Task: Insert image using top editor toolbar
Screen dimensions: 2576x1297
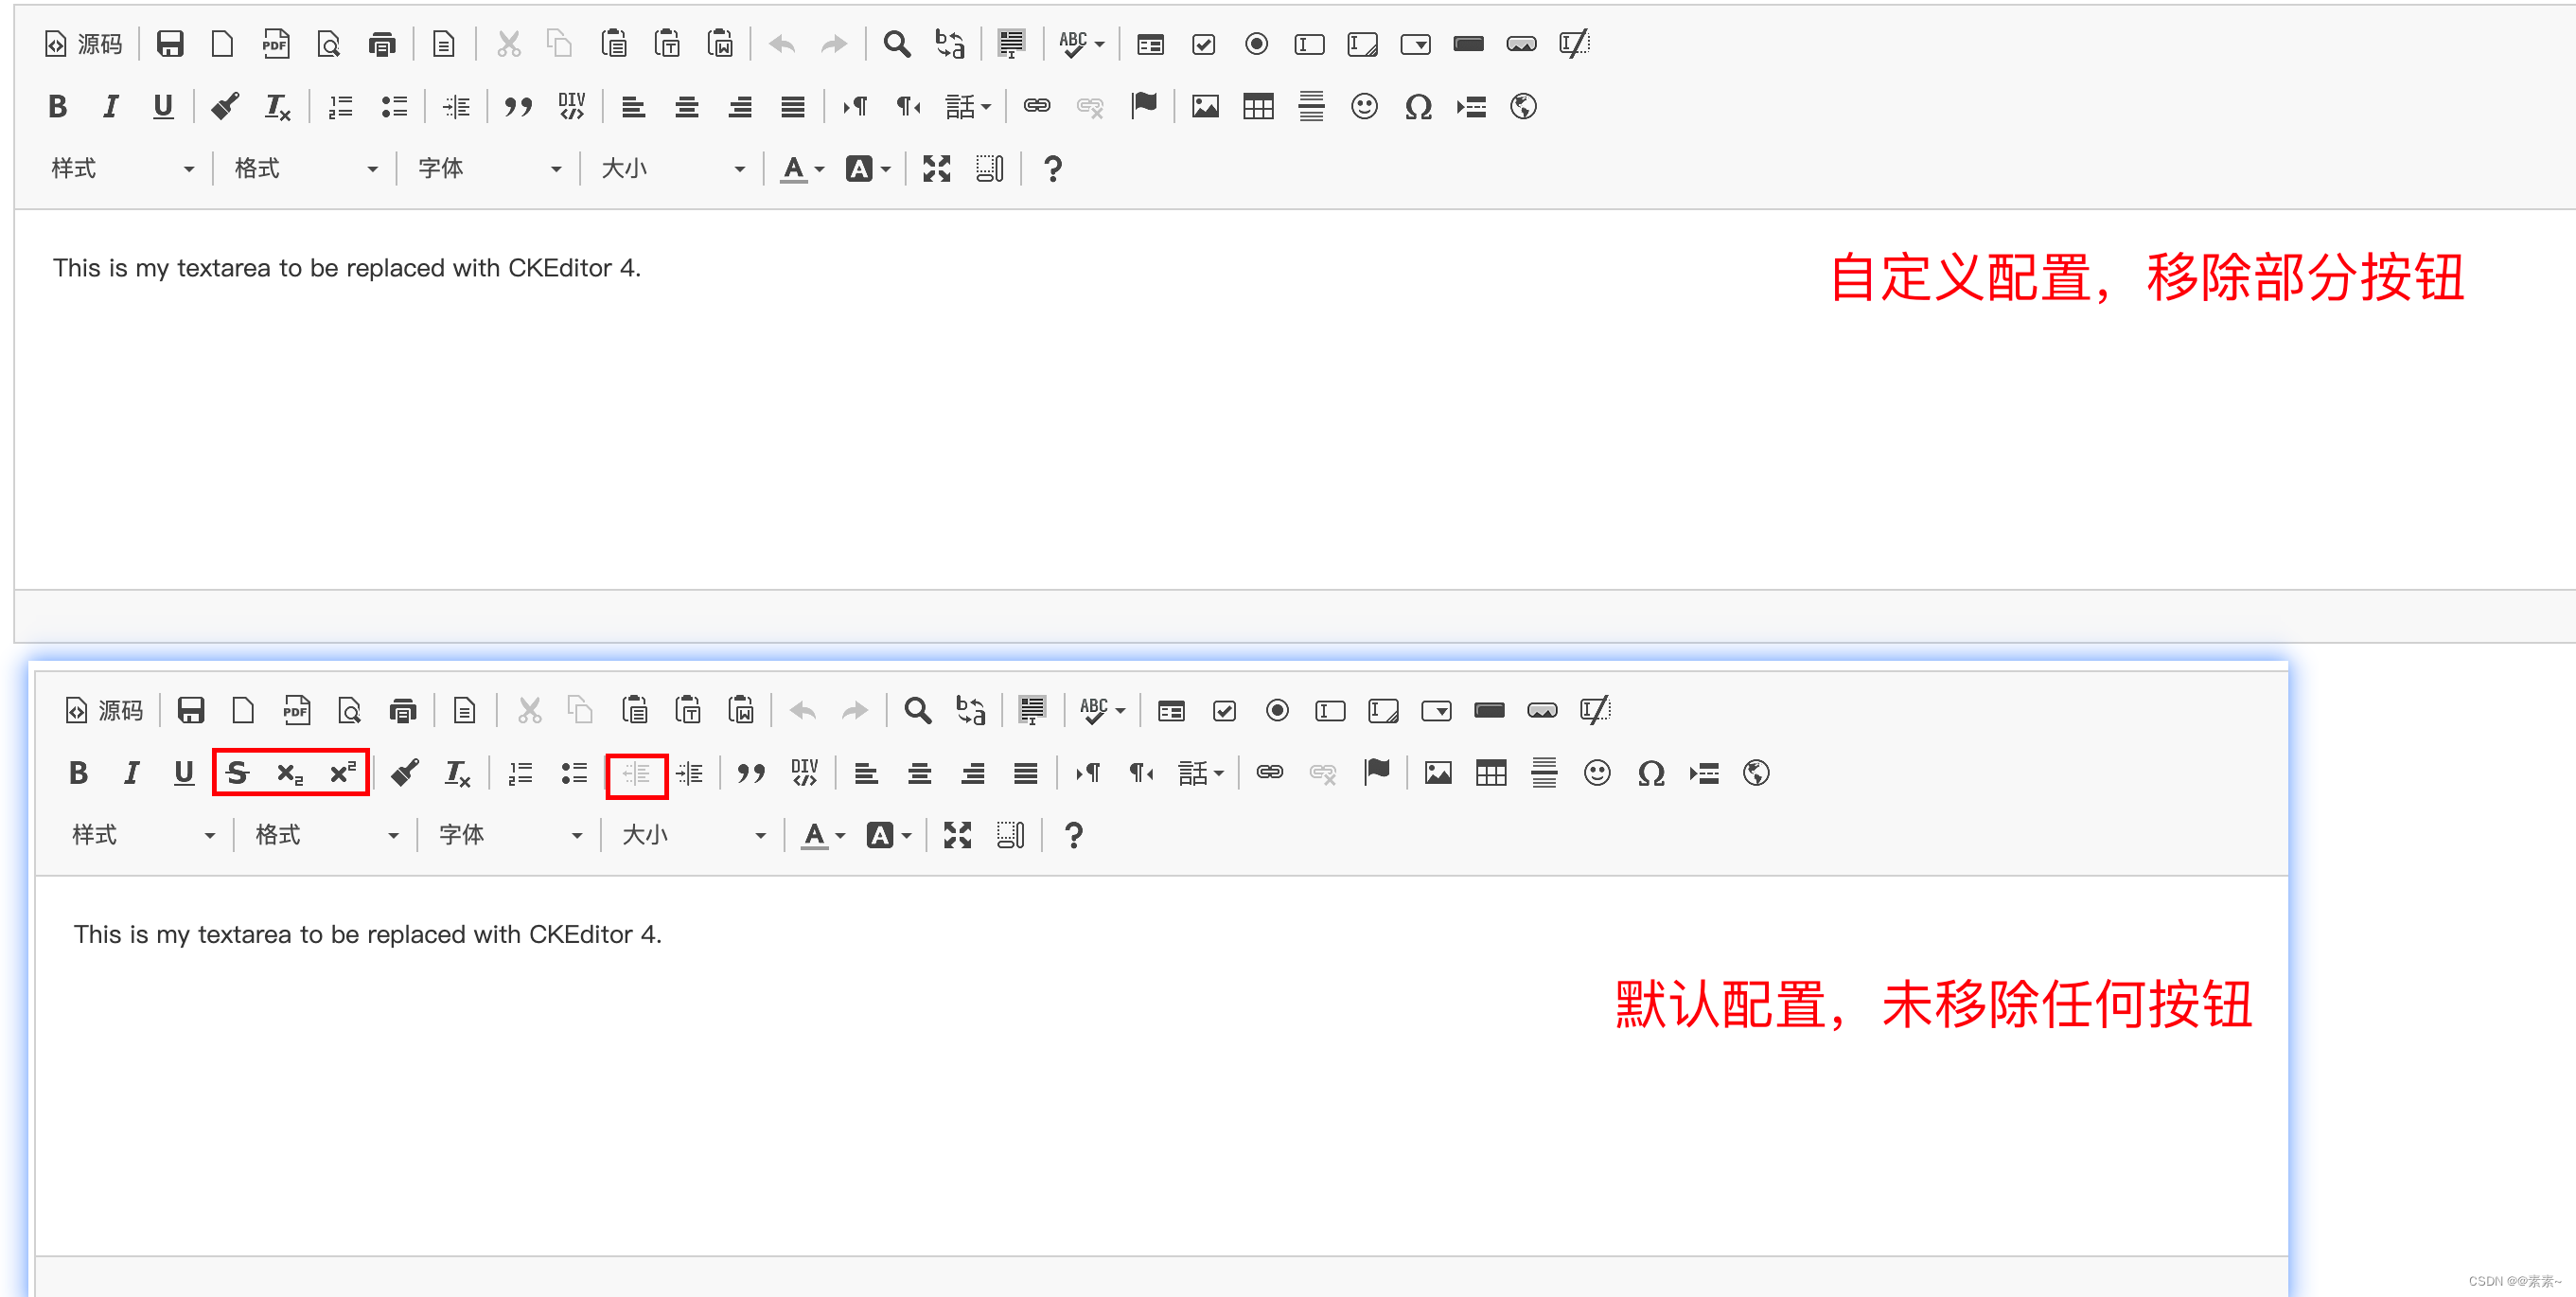Action: (1205, 106)
